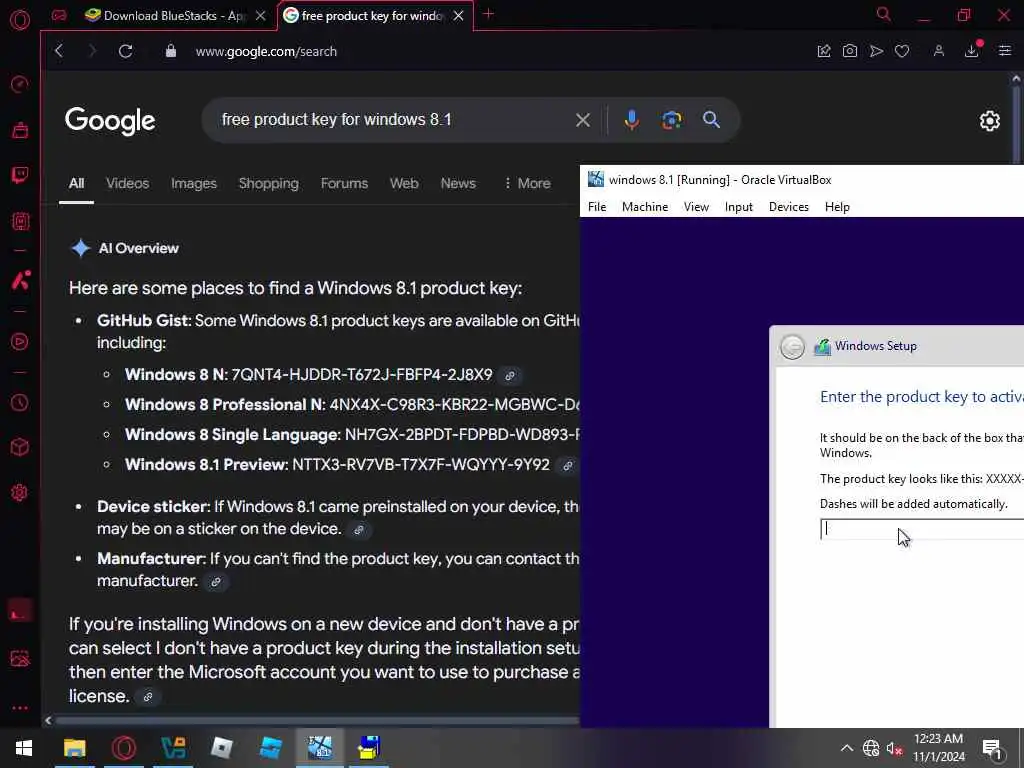Select the Videos search tab

pyautogui.click(x=127, y=184)
